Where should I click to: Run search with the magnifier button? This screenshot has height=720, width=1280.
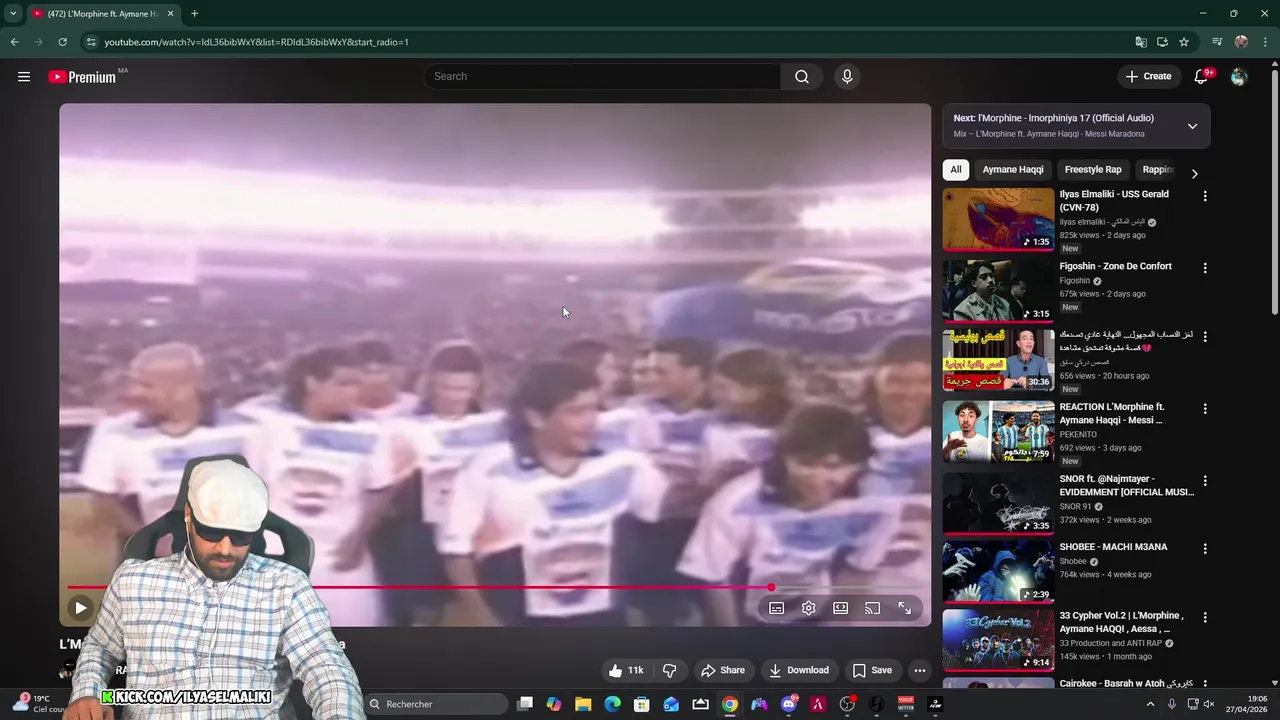[802, 76]
